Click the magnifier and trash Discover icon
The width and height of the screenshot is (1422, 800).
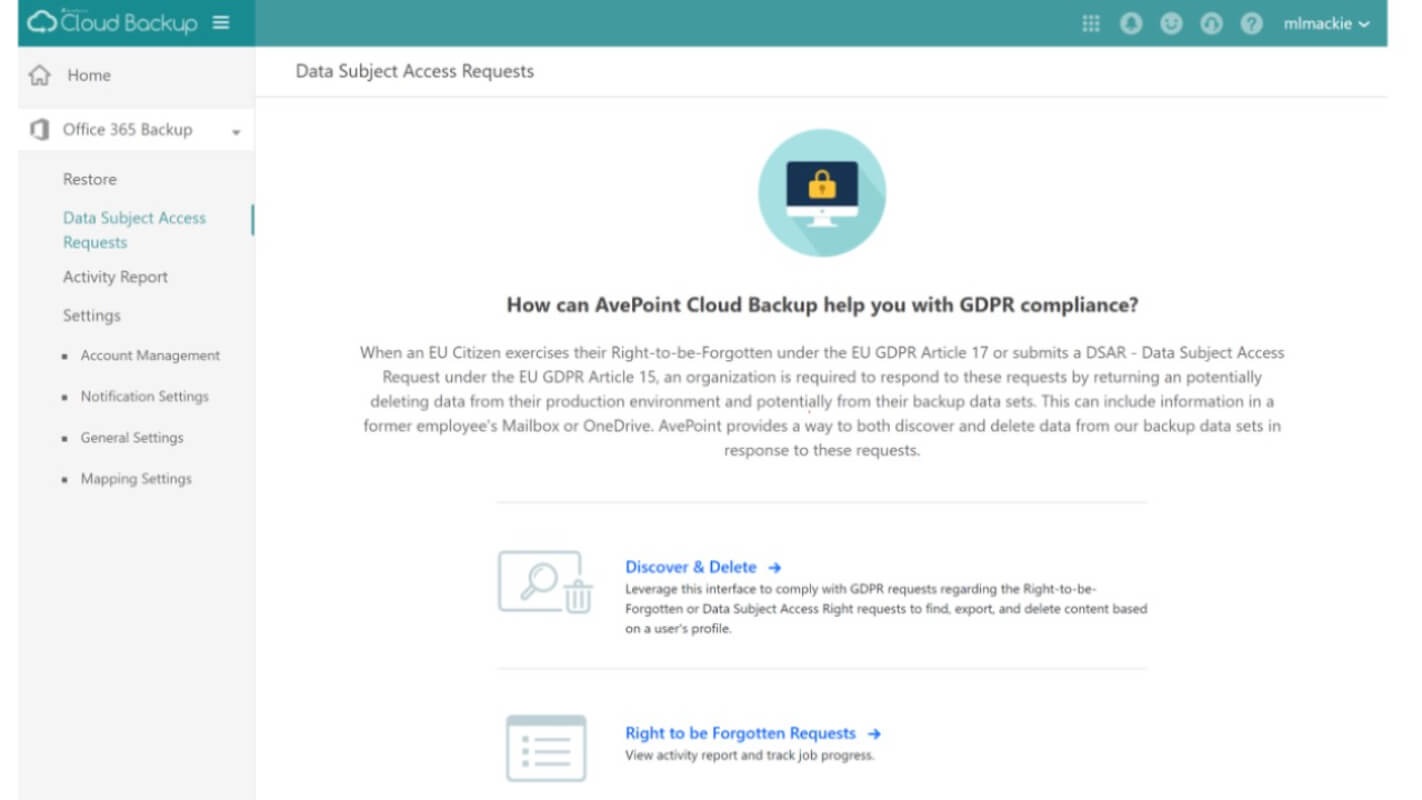546,582
